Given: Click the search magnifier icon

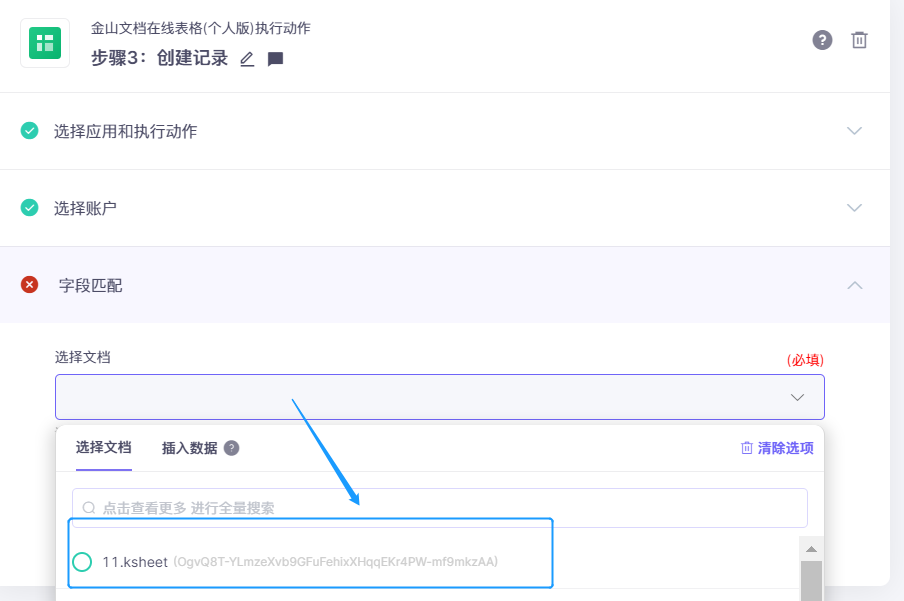Looking at the screenshot, I should (89, 508).
